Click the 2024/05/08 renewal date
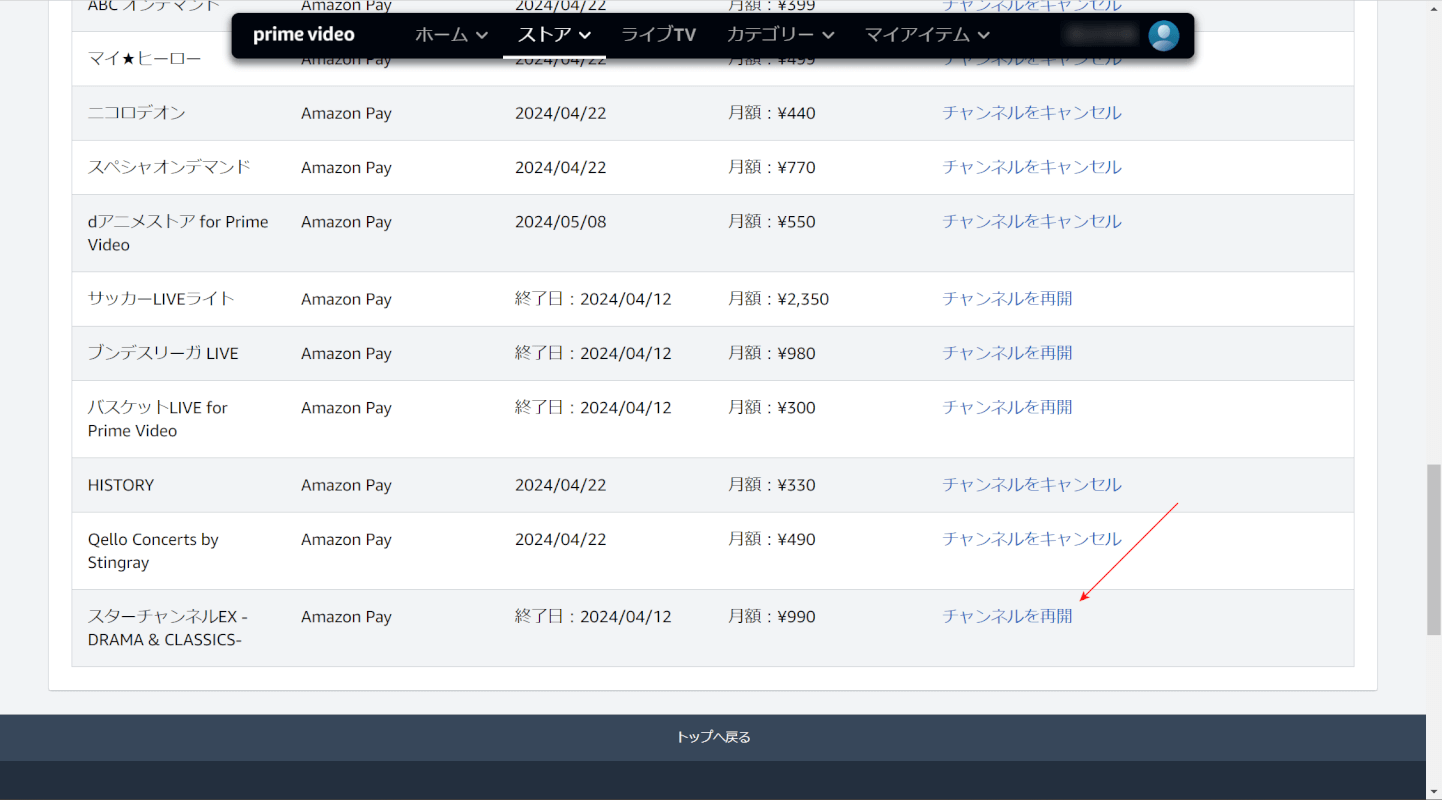The width and height of the screenshot is (1442, 800). tap(561, 222)
